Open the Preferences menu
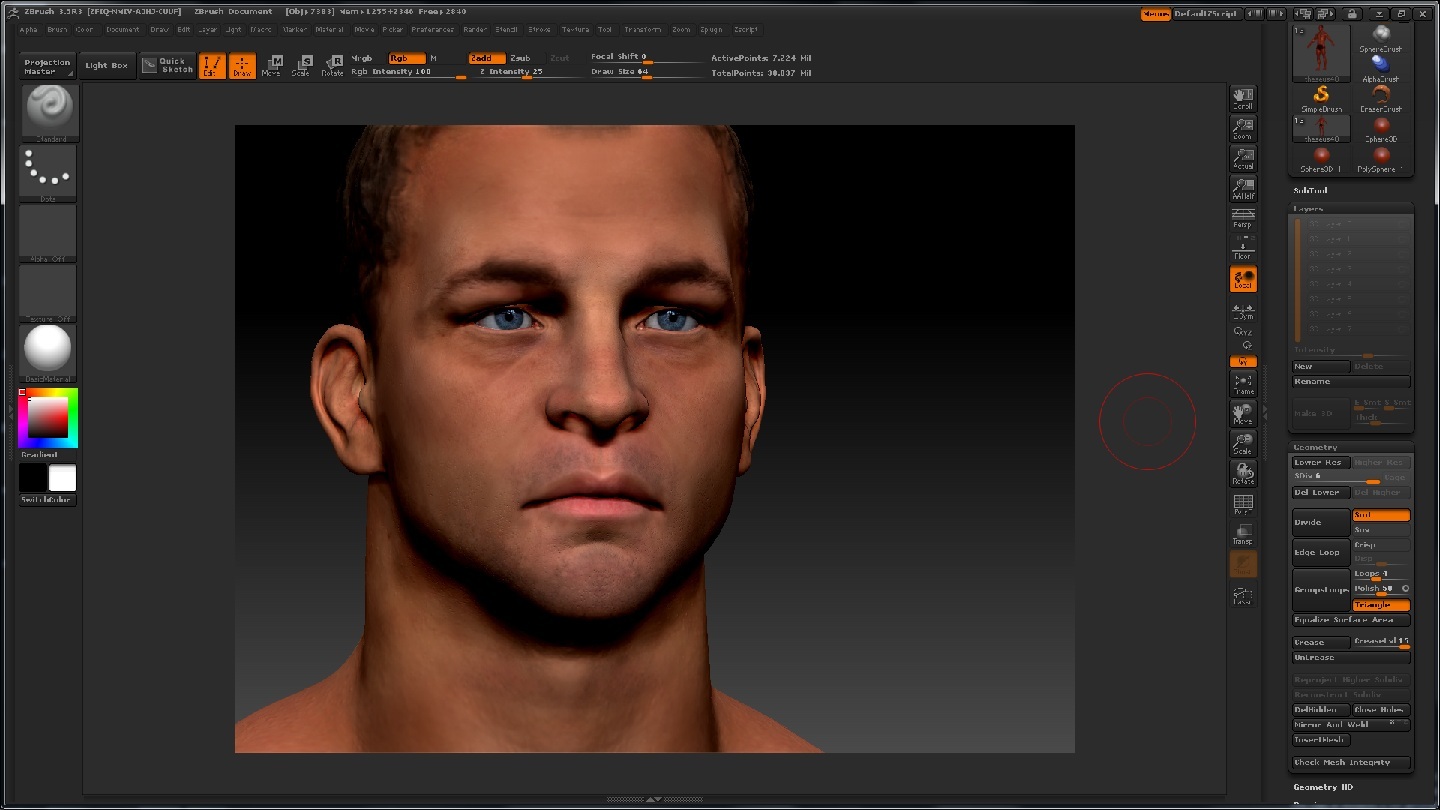The width and height of the screenshot is (1440, 810). pos(432,30)
